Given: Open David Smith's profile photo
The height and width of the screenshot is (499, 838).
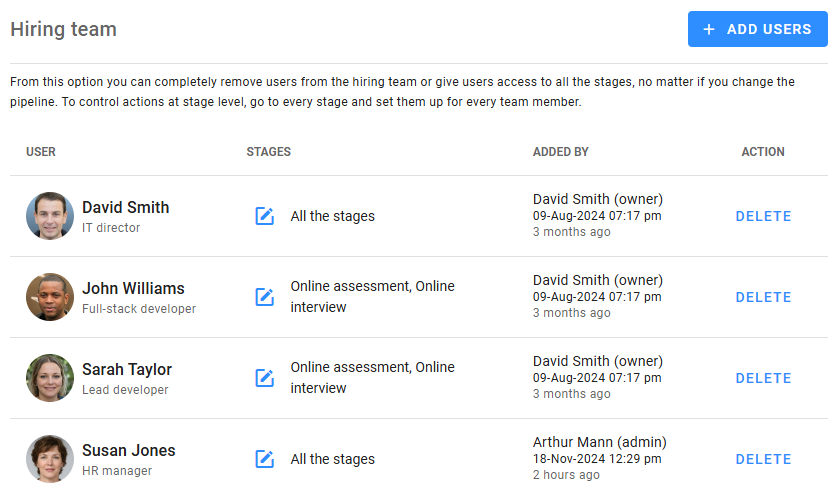Looking at the screenshot, I should (x=50, y=216).
